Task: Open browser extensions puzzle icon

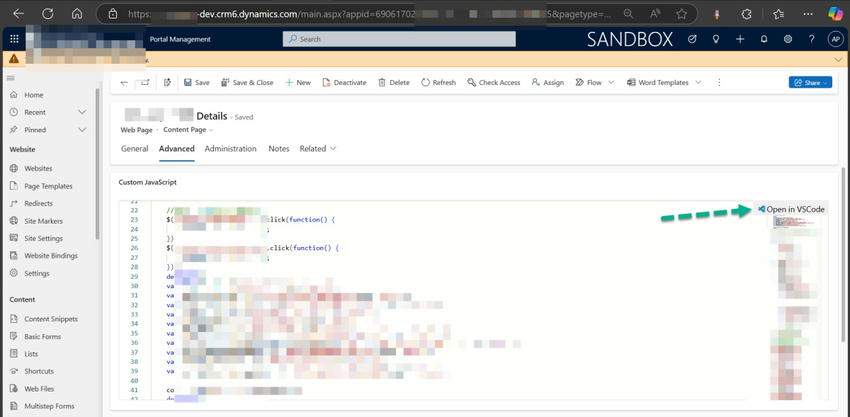Action: tap(746, 15)
